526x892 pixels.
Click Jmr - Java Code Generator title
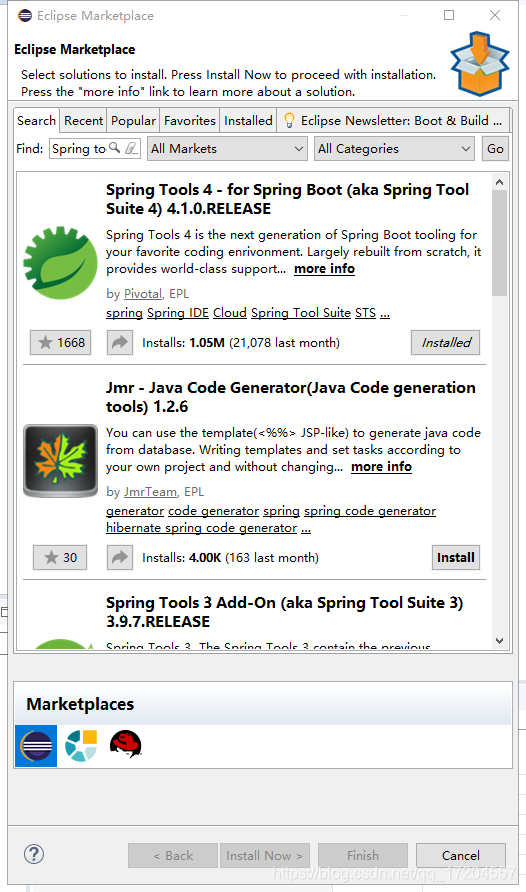click(x=291, y=397)
